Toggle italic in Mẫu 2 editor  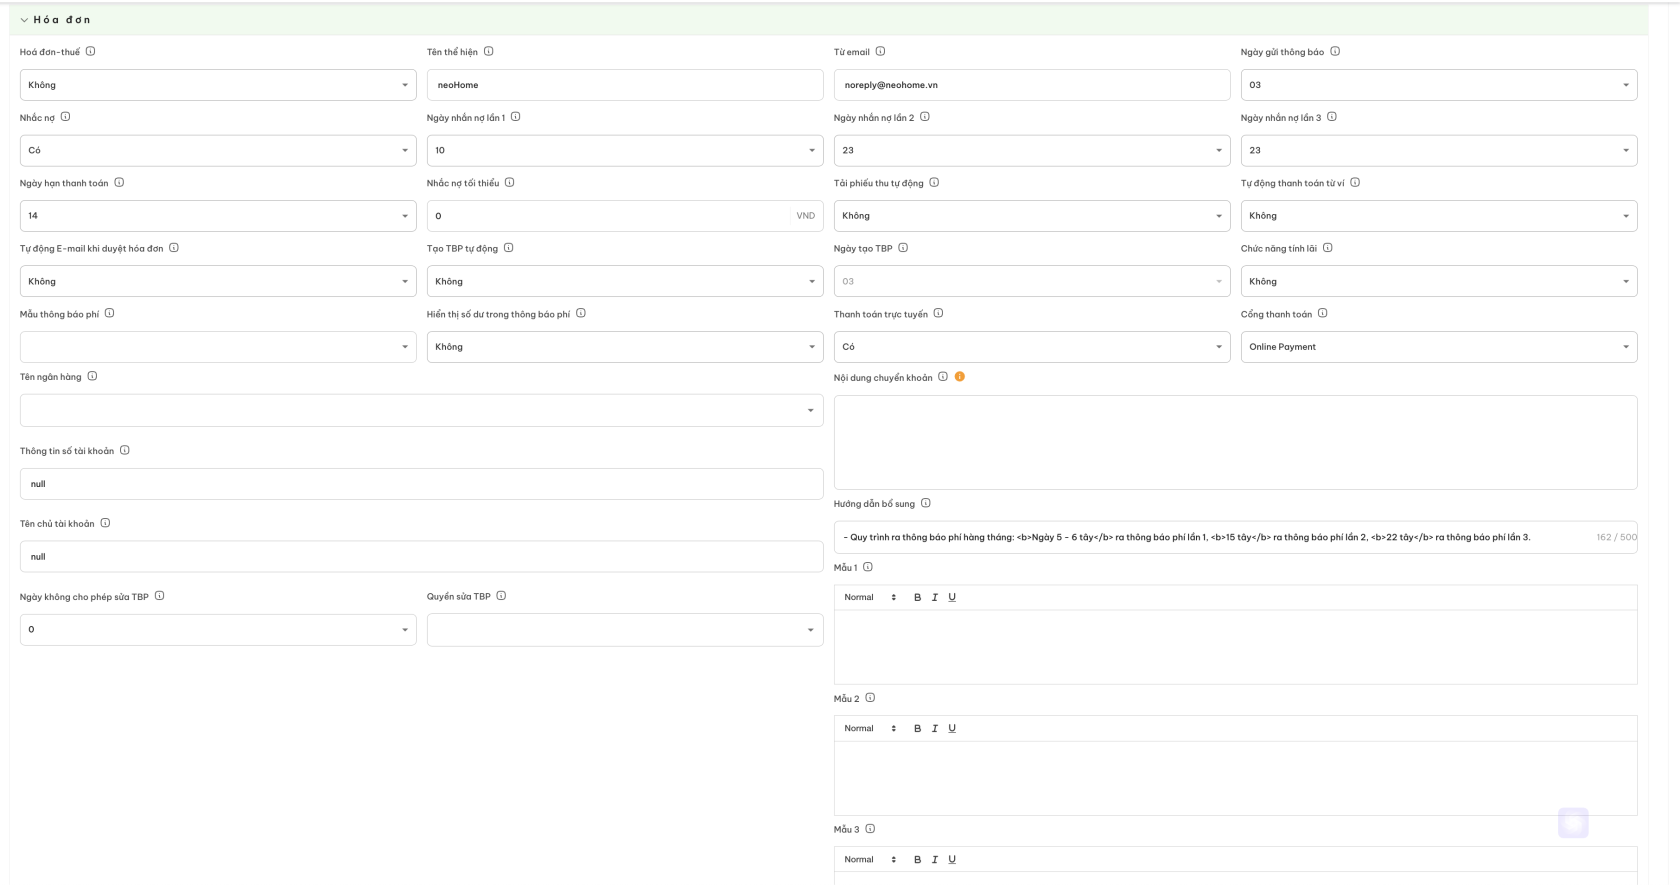(x=935, y=728)
